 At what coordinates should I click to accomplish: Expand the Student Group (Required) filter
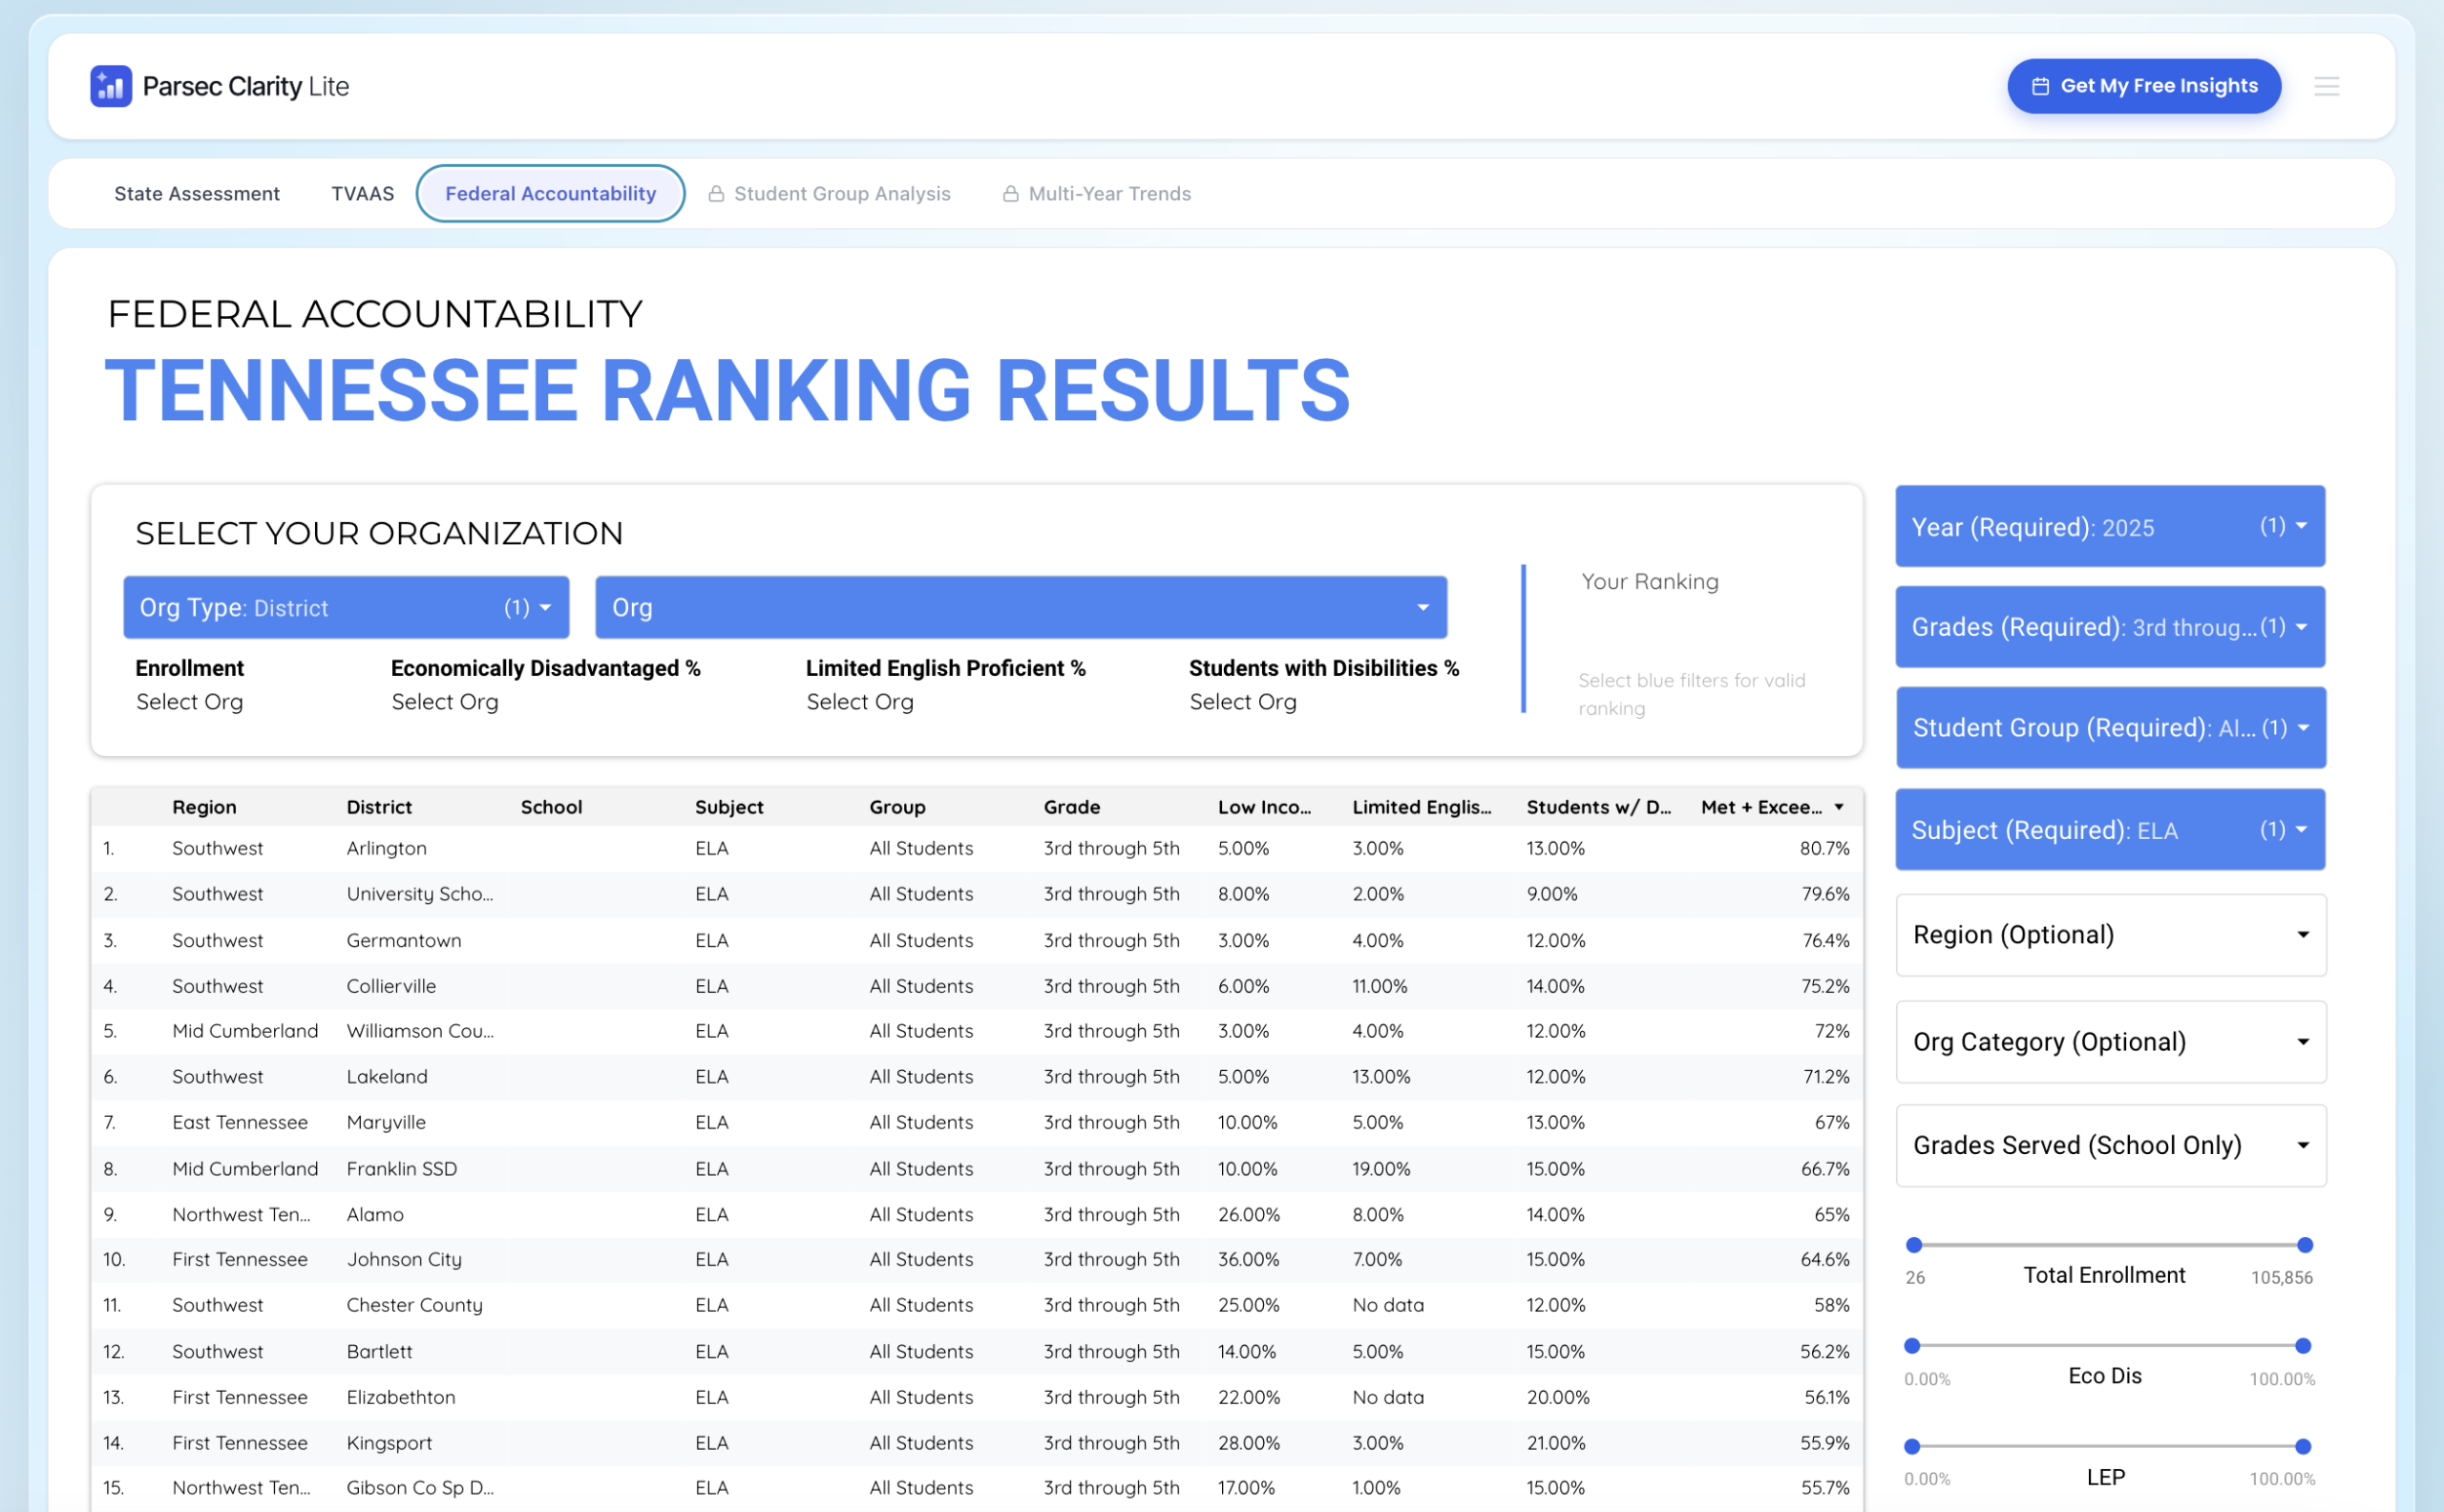2110,728
